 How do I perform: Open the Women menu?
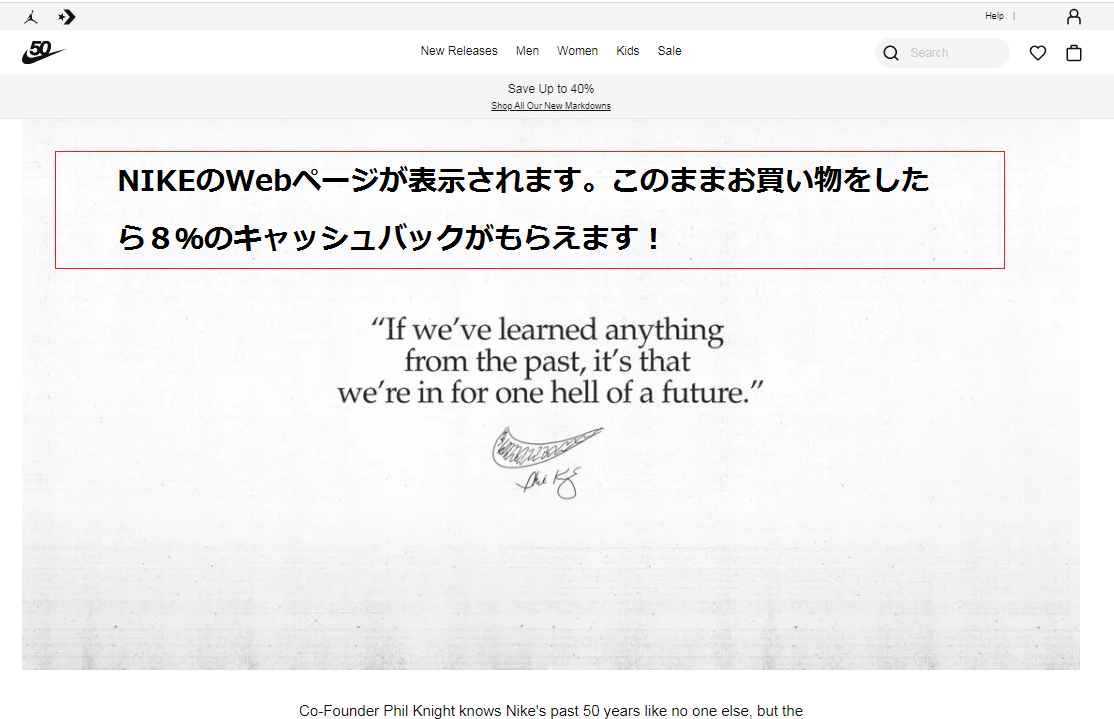point(577,51)
